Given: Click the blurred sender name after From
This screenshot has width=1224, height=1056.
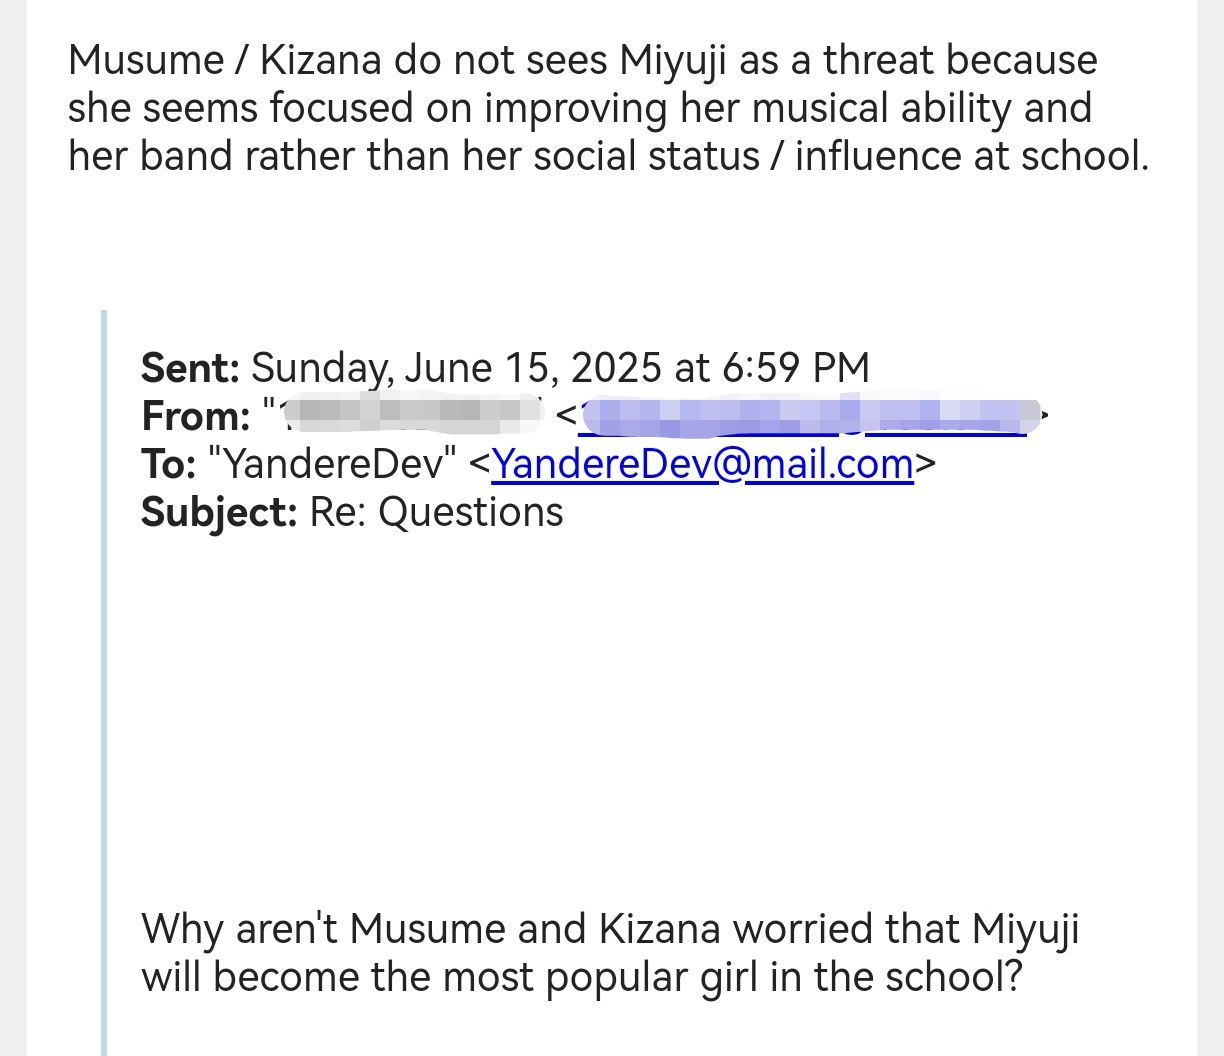Looking at the screenshot, I should [408, 413].
